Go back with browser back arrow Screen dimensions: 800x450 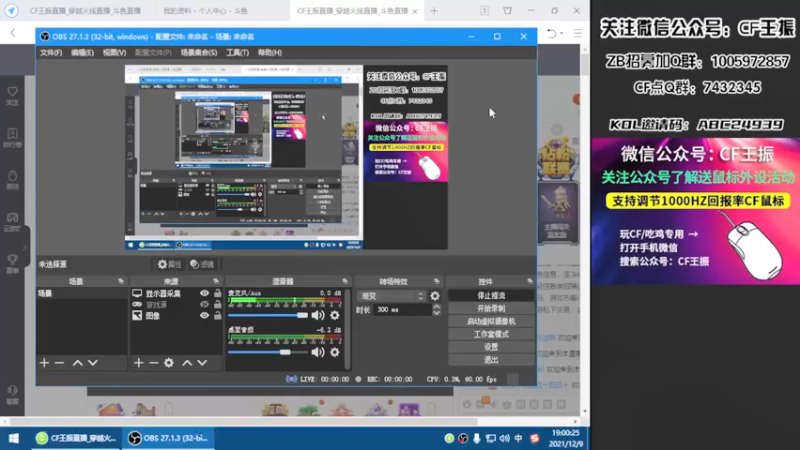pyautogui.click(x=13, y=33)
